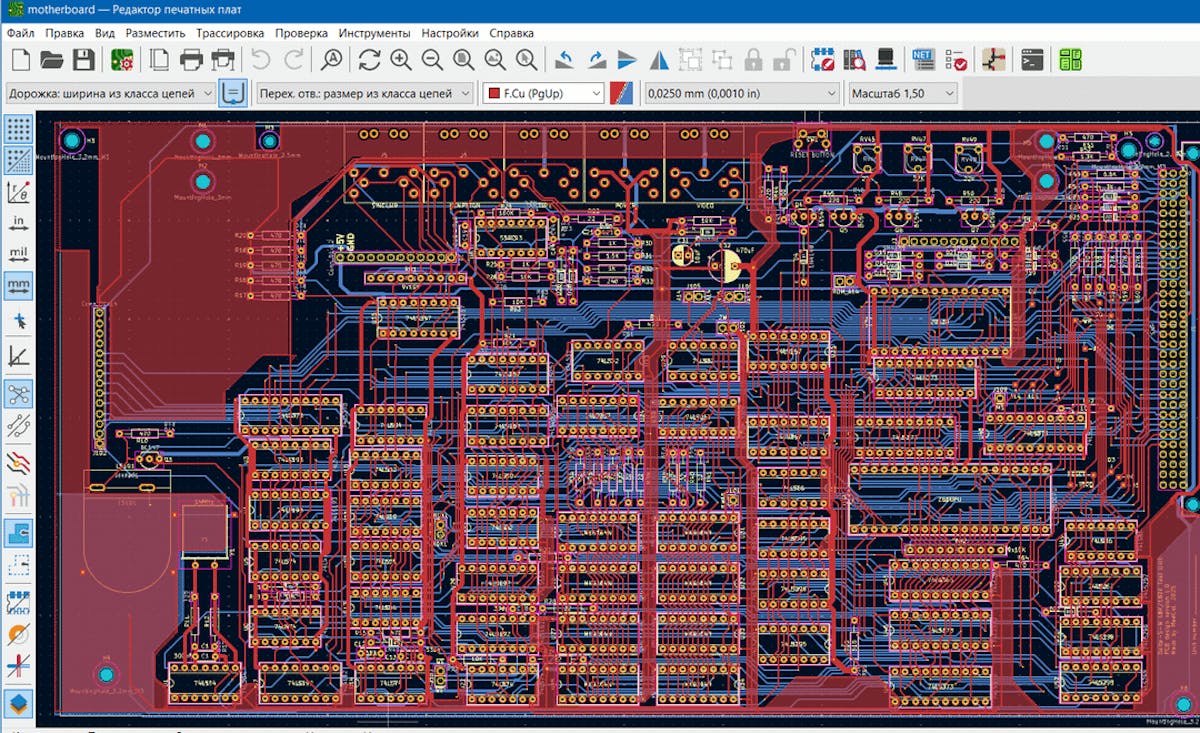Toggle curved ratsnest lines
Screen dimensions: 1200x733
[x=18, y=427]
